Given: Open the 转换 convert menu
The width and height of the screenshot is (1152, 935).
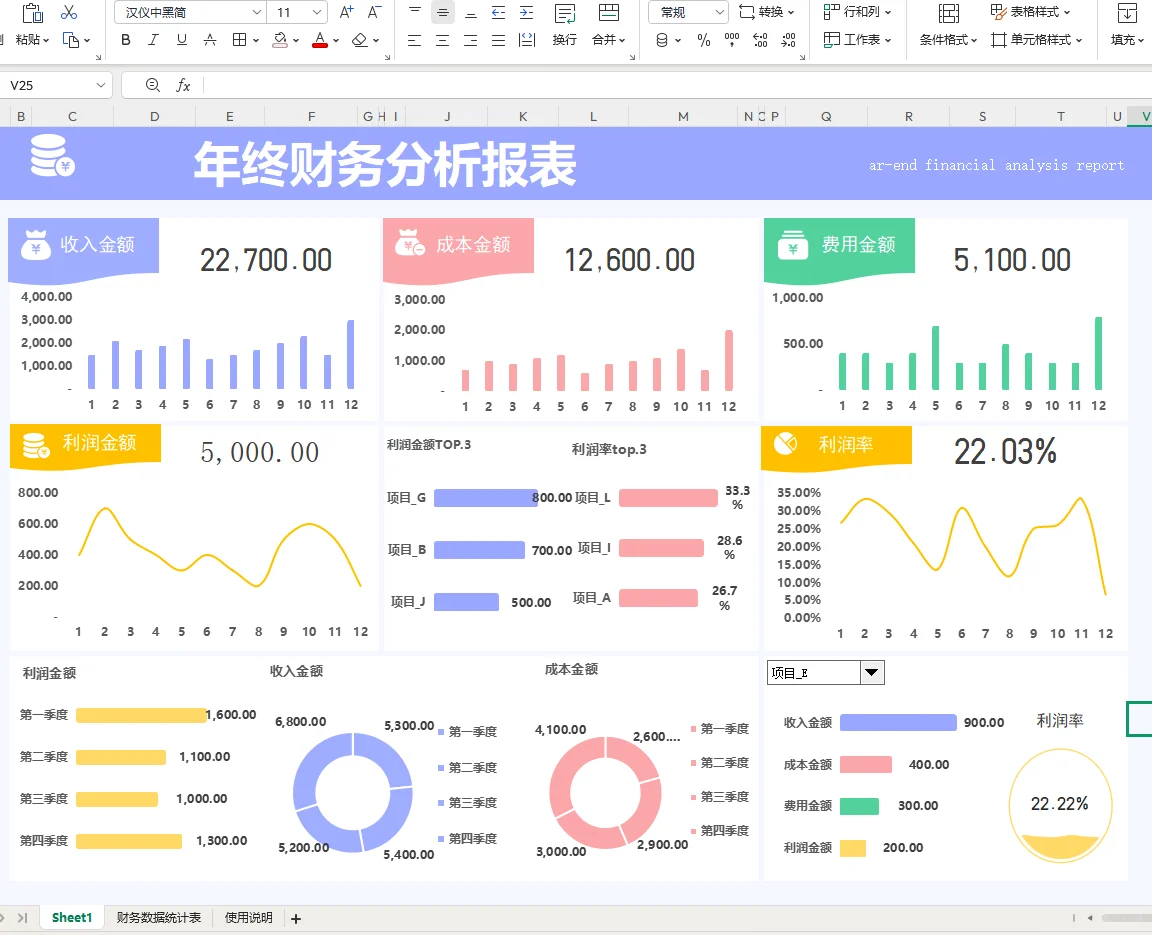Looking at the screenshot, I should coord(767,12).
